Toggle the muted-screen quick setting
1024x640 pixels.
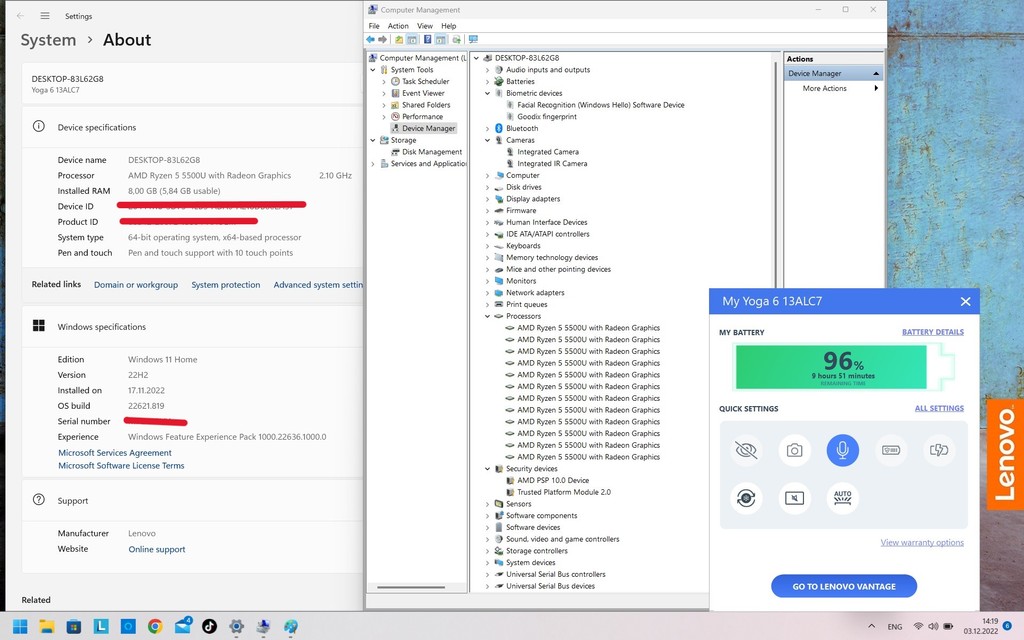pos(794,498)
